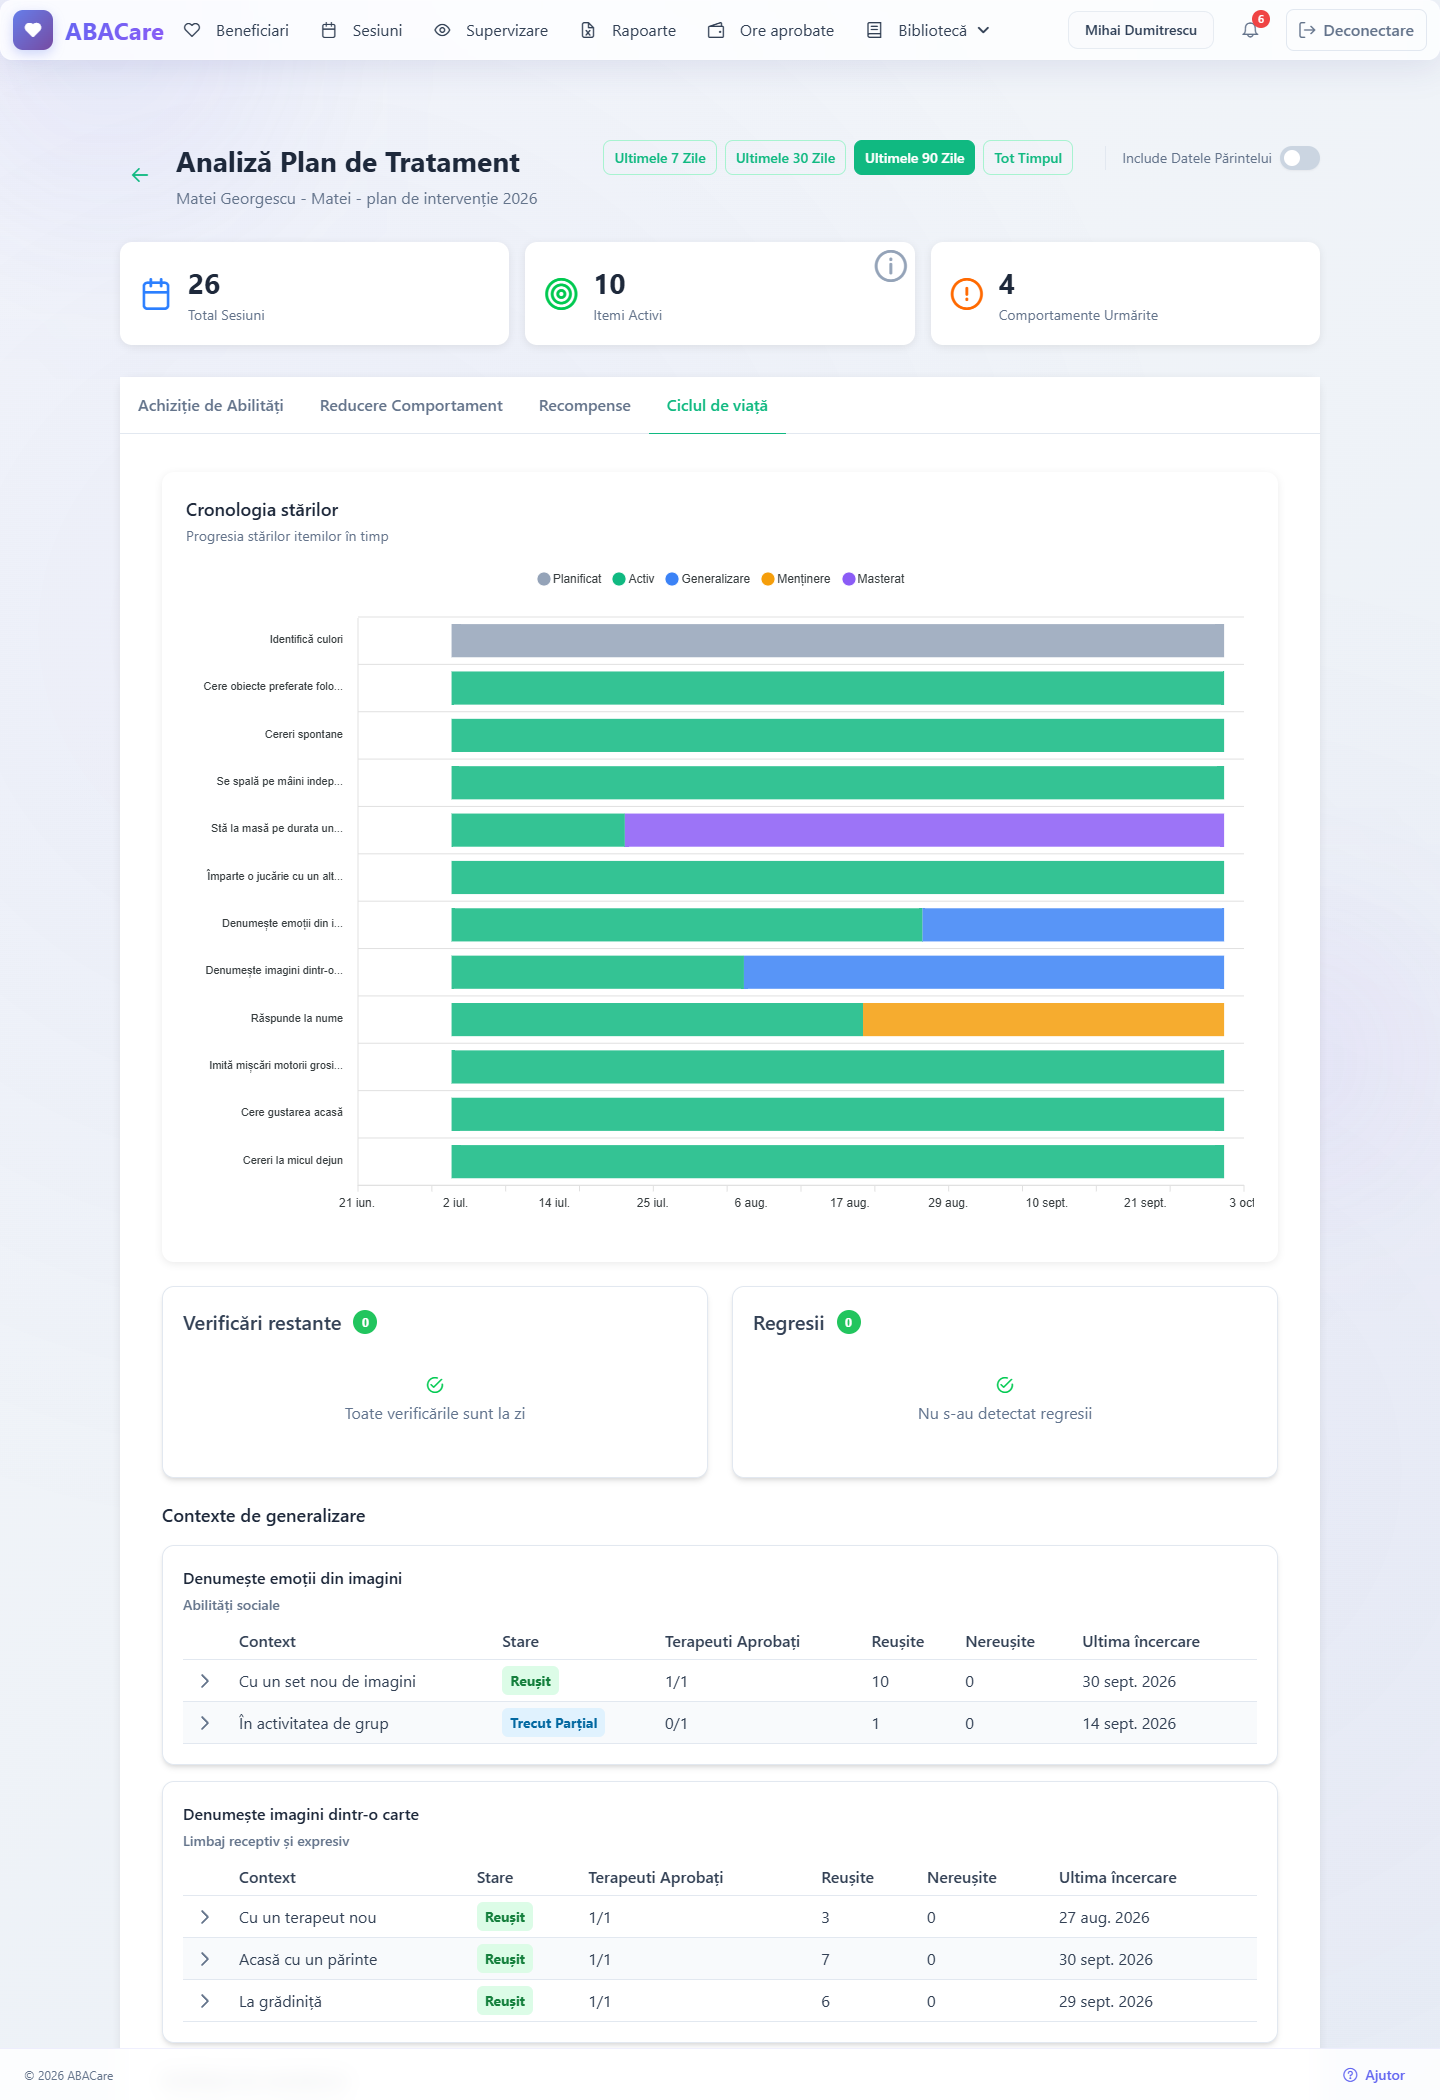Navigate to Rapoarte
The image size is (1440, 2100).
click(x=628, y=30)
